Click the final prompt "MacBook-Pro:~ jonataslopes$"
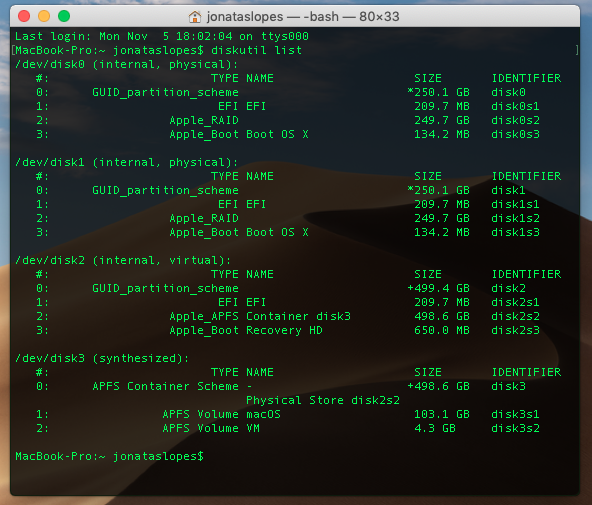Screen dimensions: 592x505 click(109, 456)
